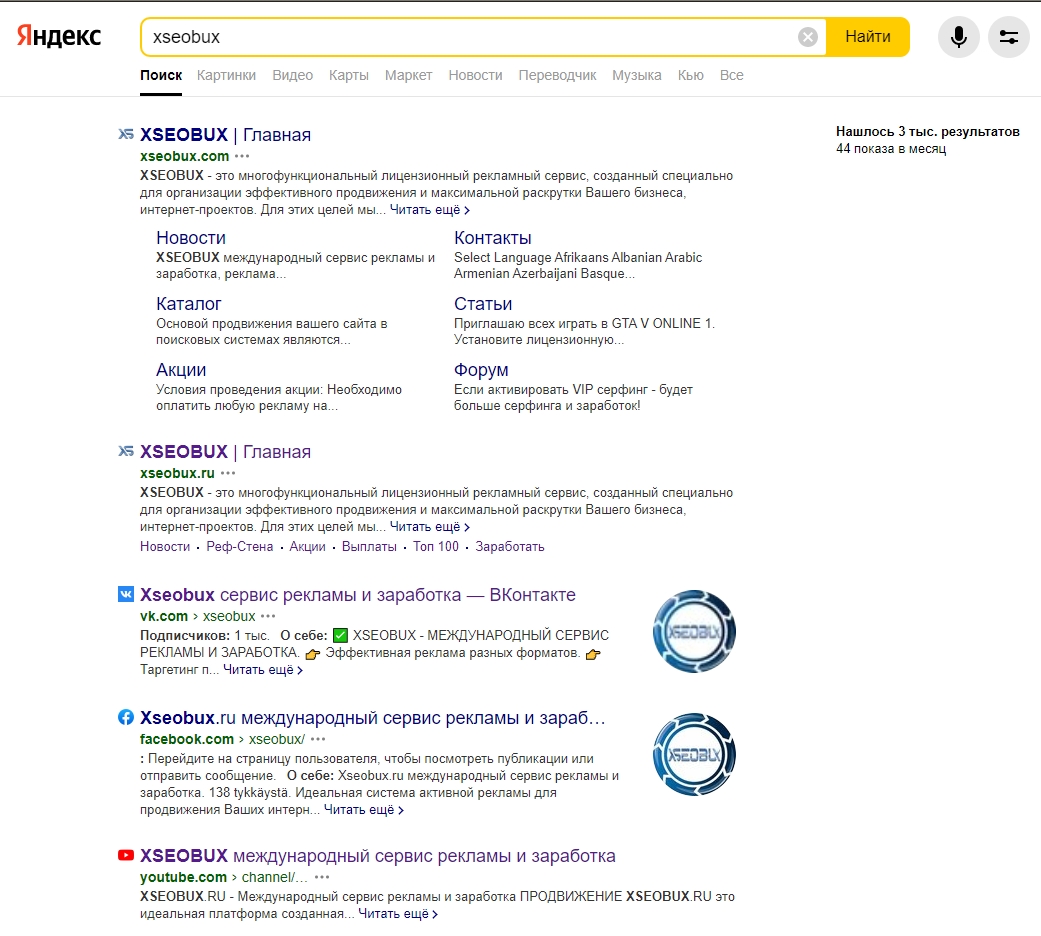The height and width of the screenshot is (936, 1041).
Task: Expand 'Читать ещё' in the YouTube result snippet
Action: [x=398, y=914]
